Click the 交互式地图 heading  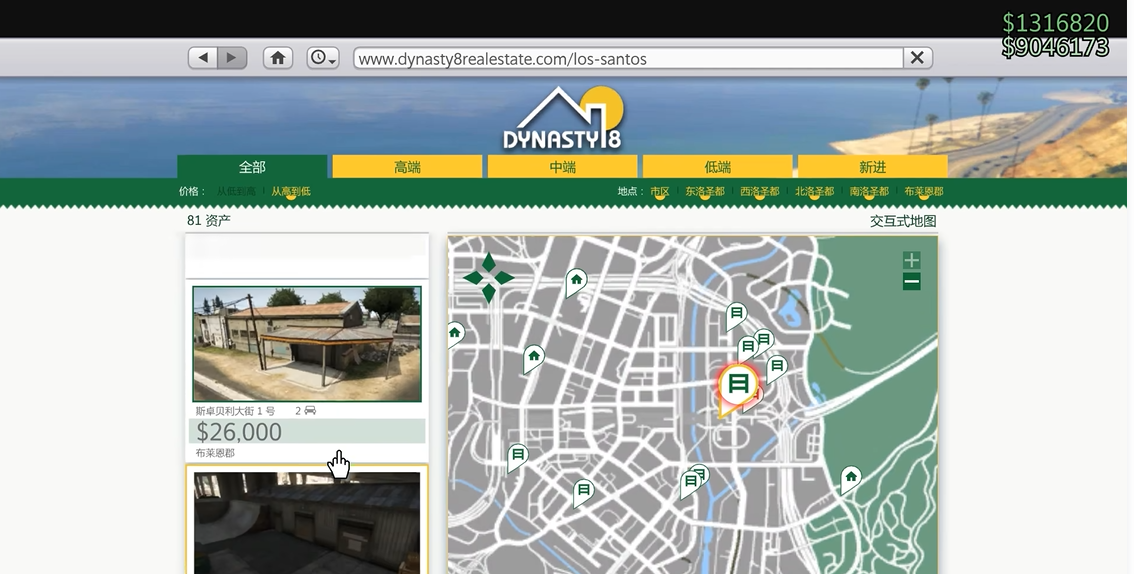click(x=903, y=221)
